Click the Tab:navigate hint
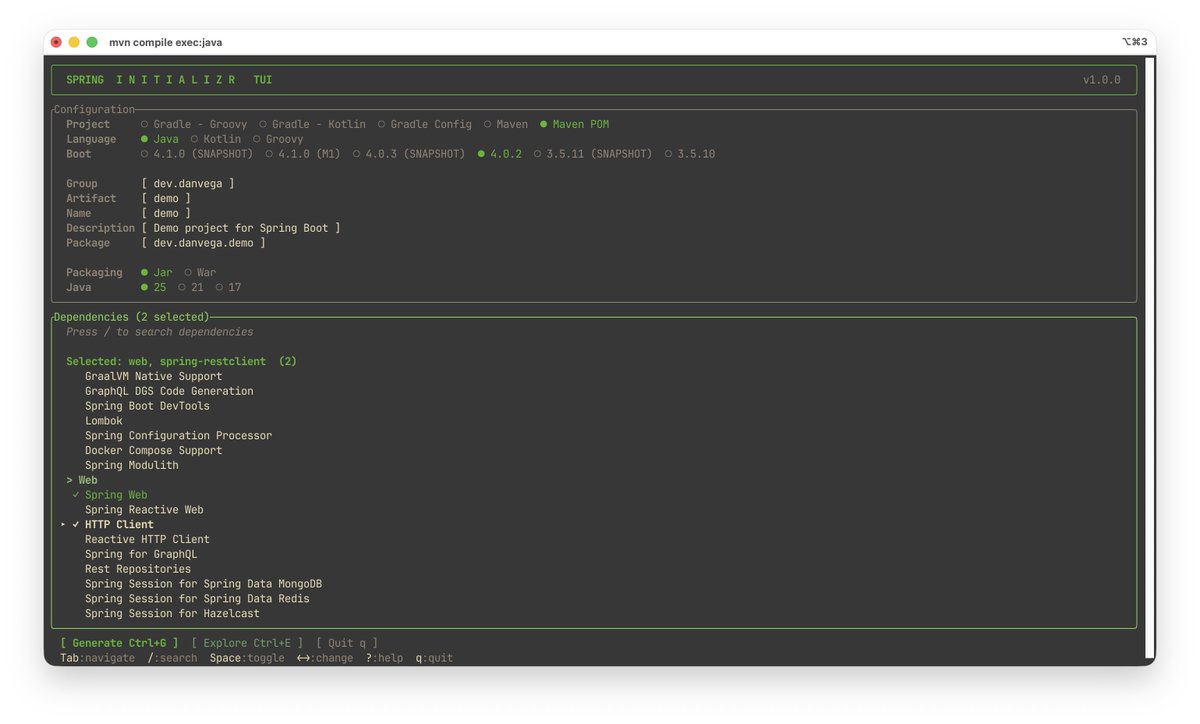The width and height of the screenshot is (1200, 724). point(97,658)
